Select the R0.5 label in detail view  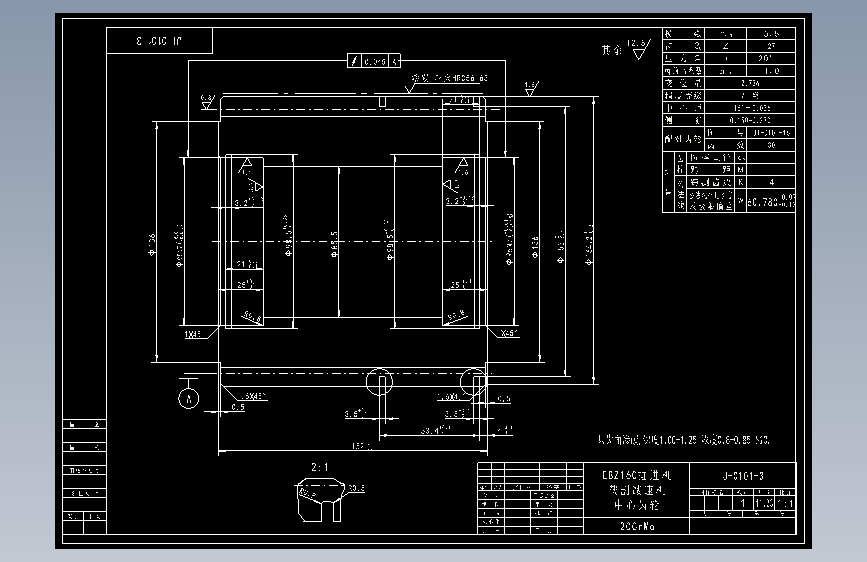click(x=356, y=488)
